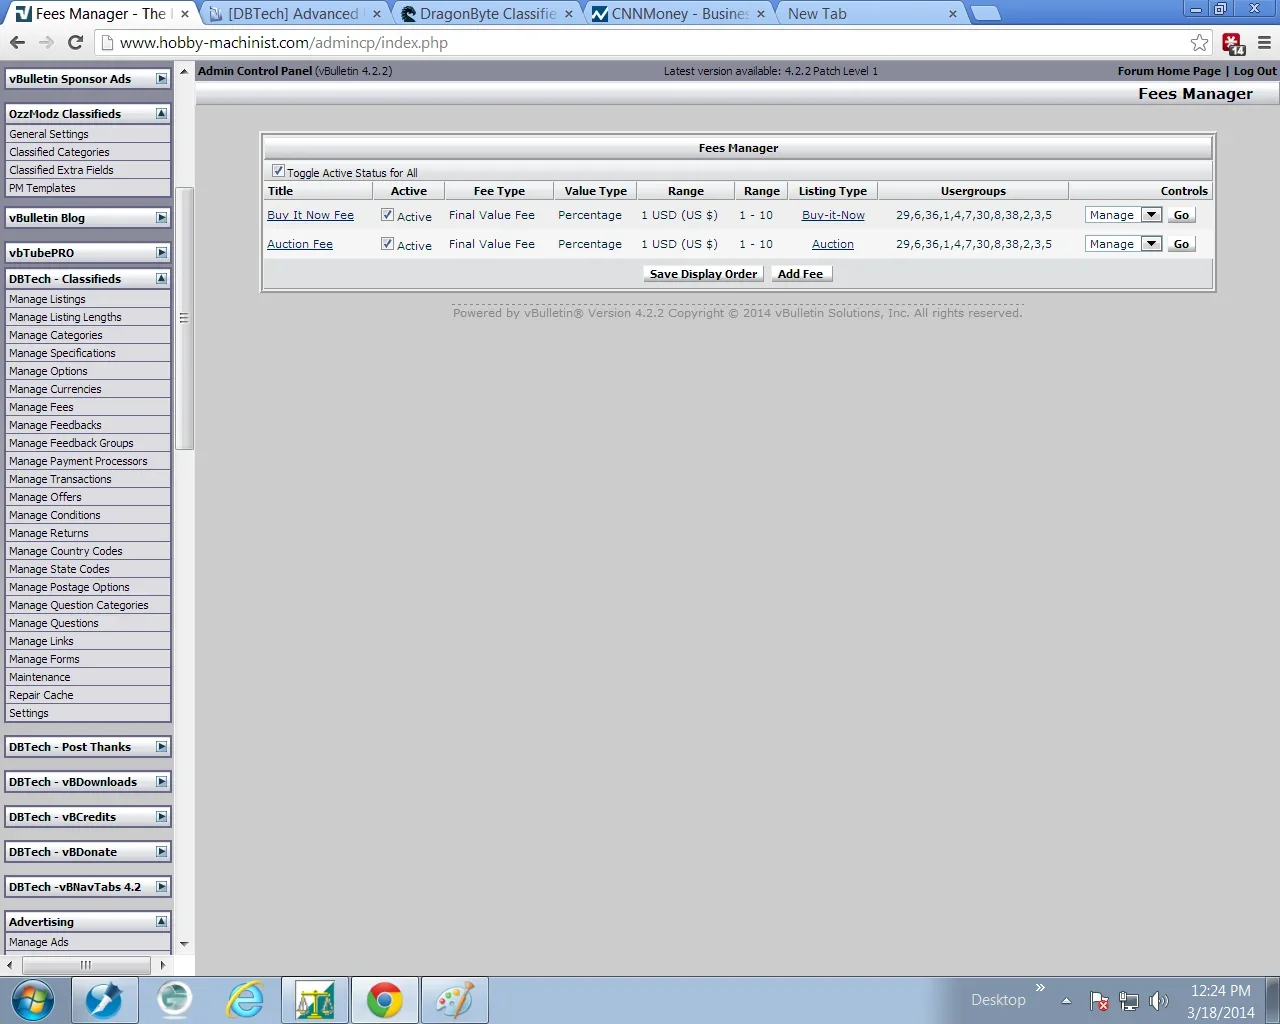Click the sidebar scroll down arrow
The width and height of the screenshot is (1280, 1024).
184,943
